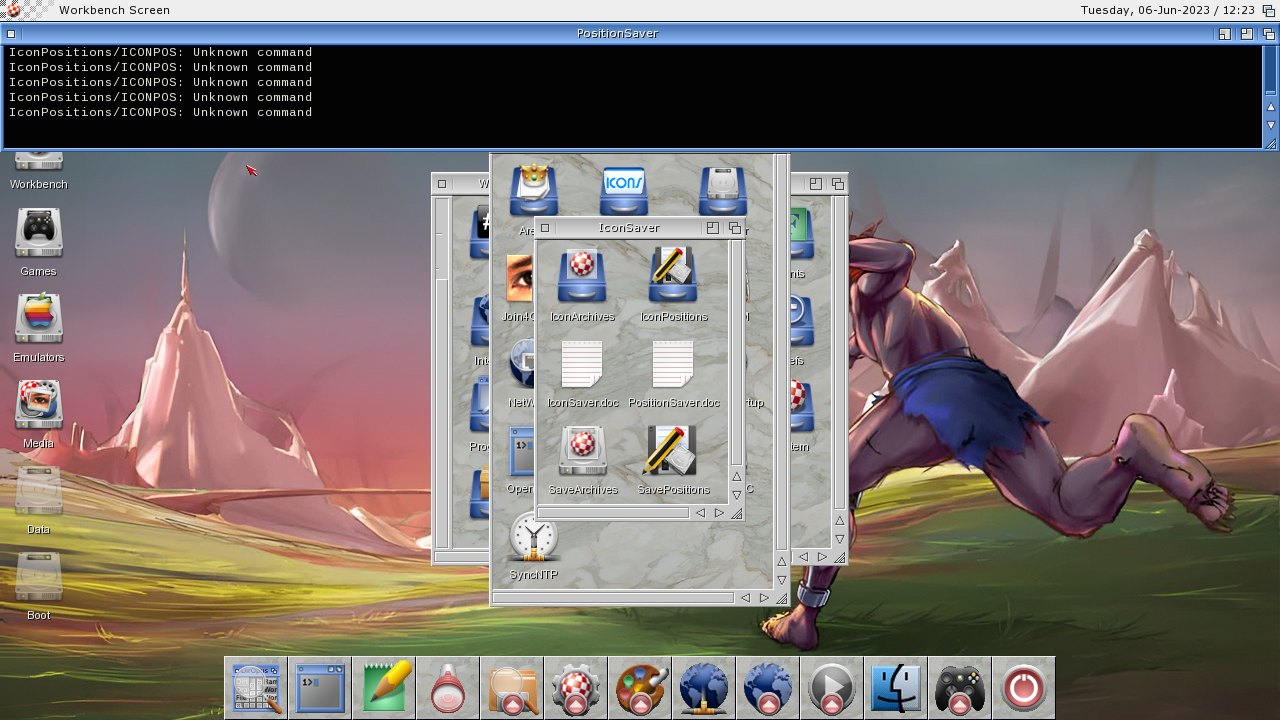Open the notepad editor from the dock

tap(384, 688)
